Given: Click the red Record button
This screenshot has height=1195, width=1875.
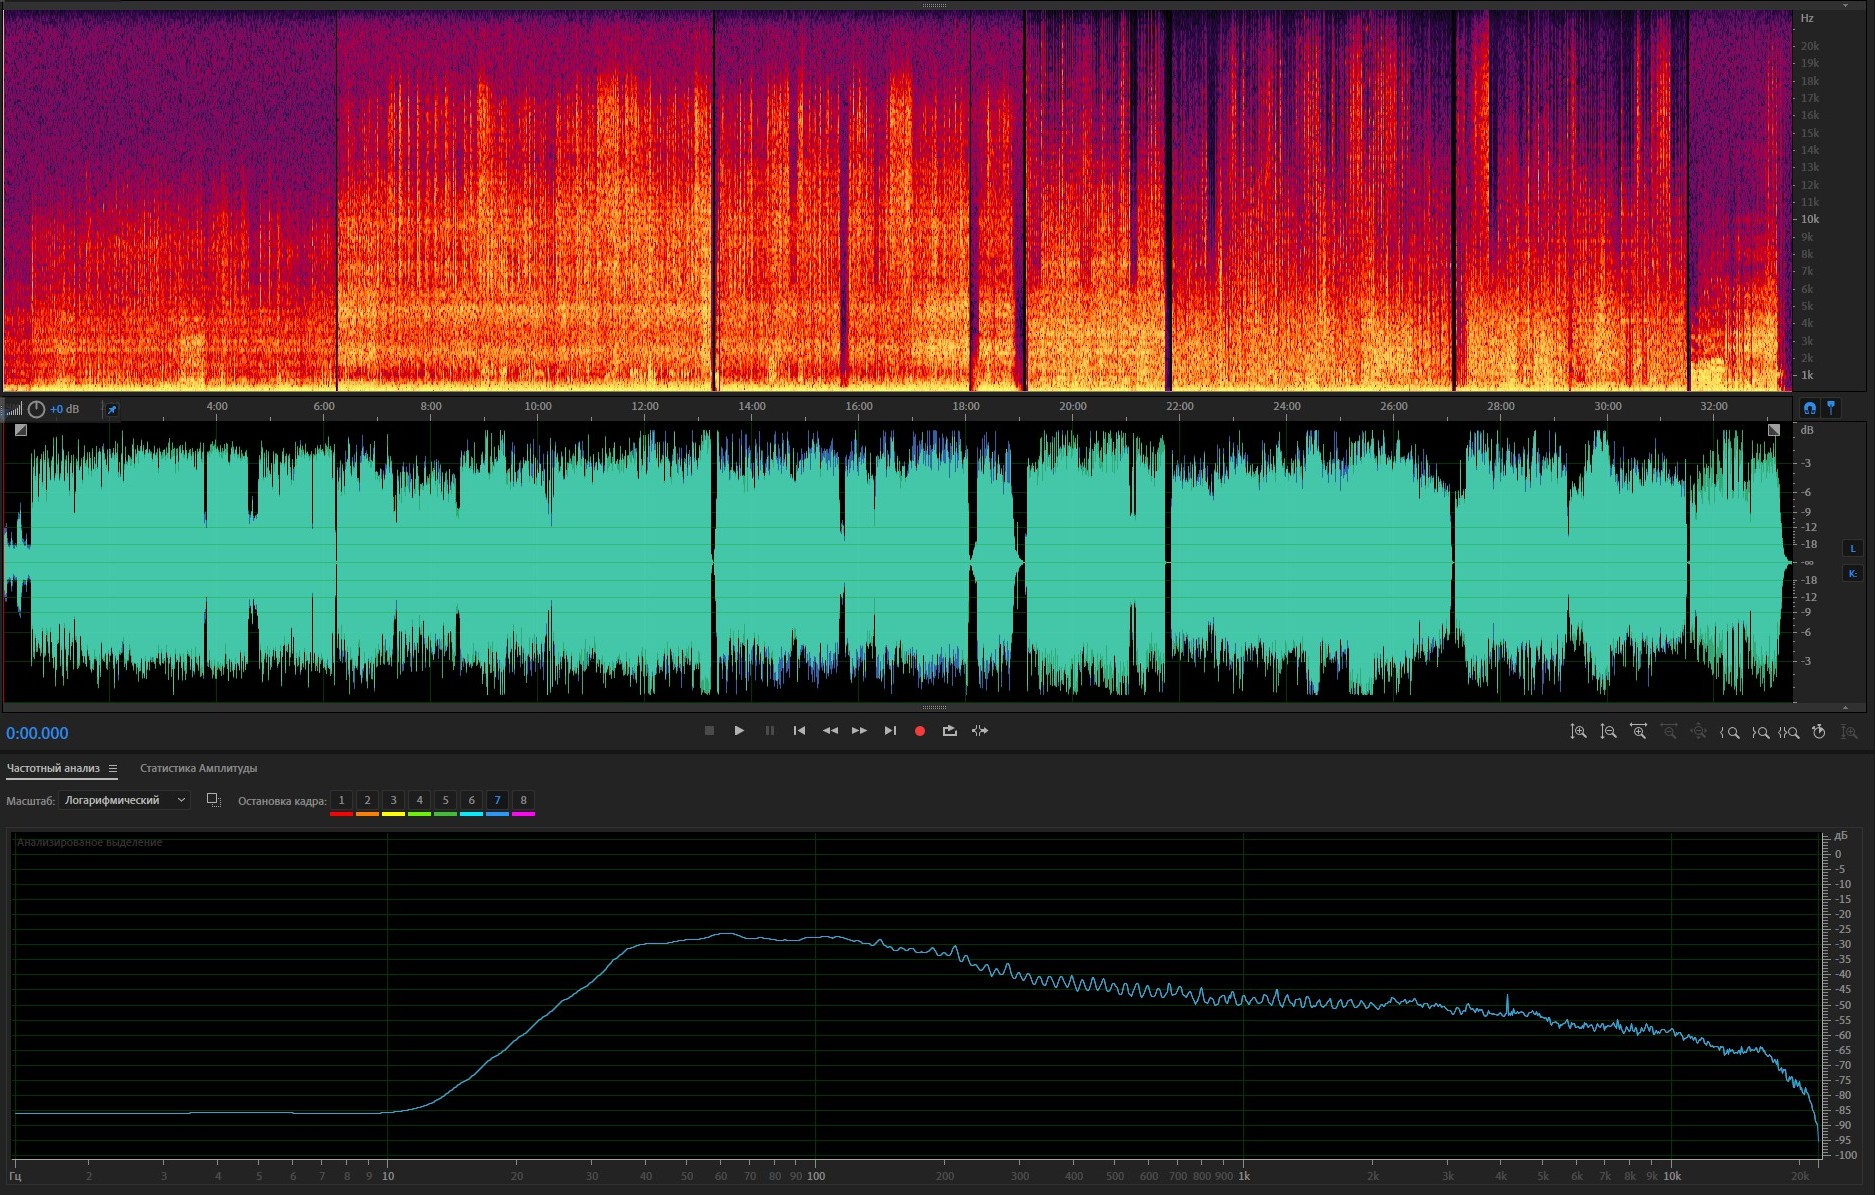Looking at the screenshot, I should 920,731.
